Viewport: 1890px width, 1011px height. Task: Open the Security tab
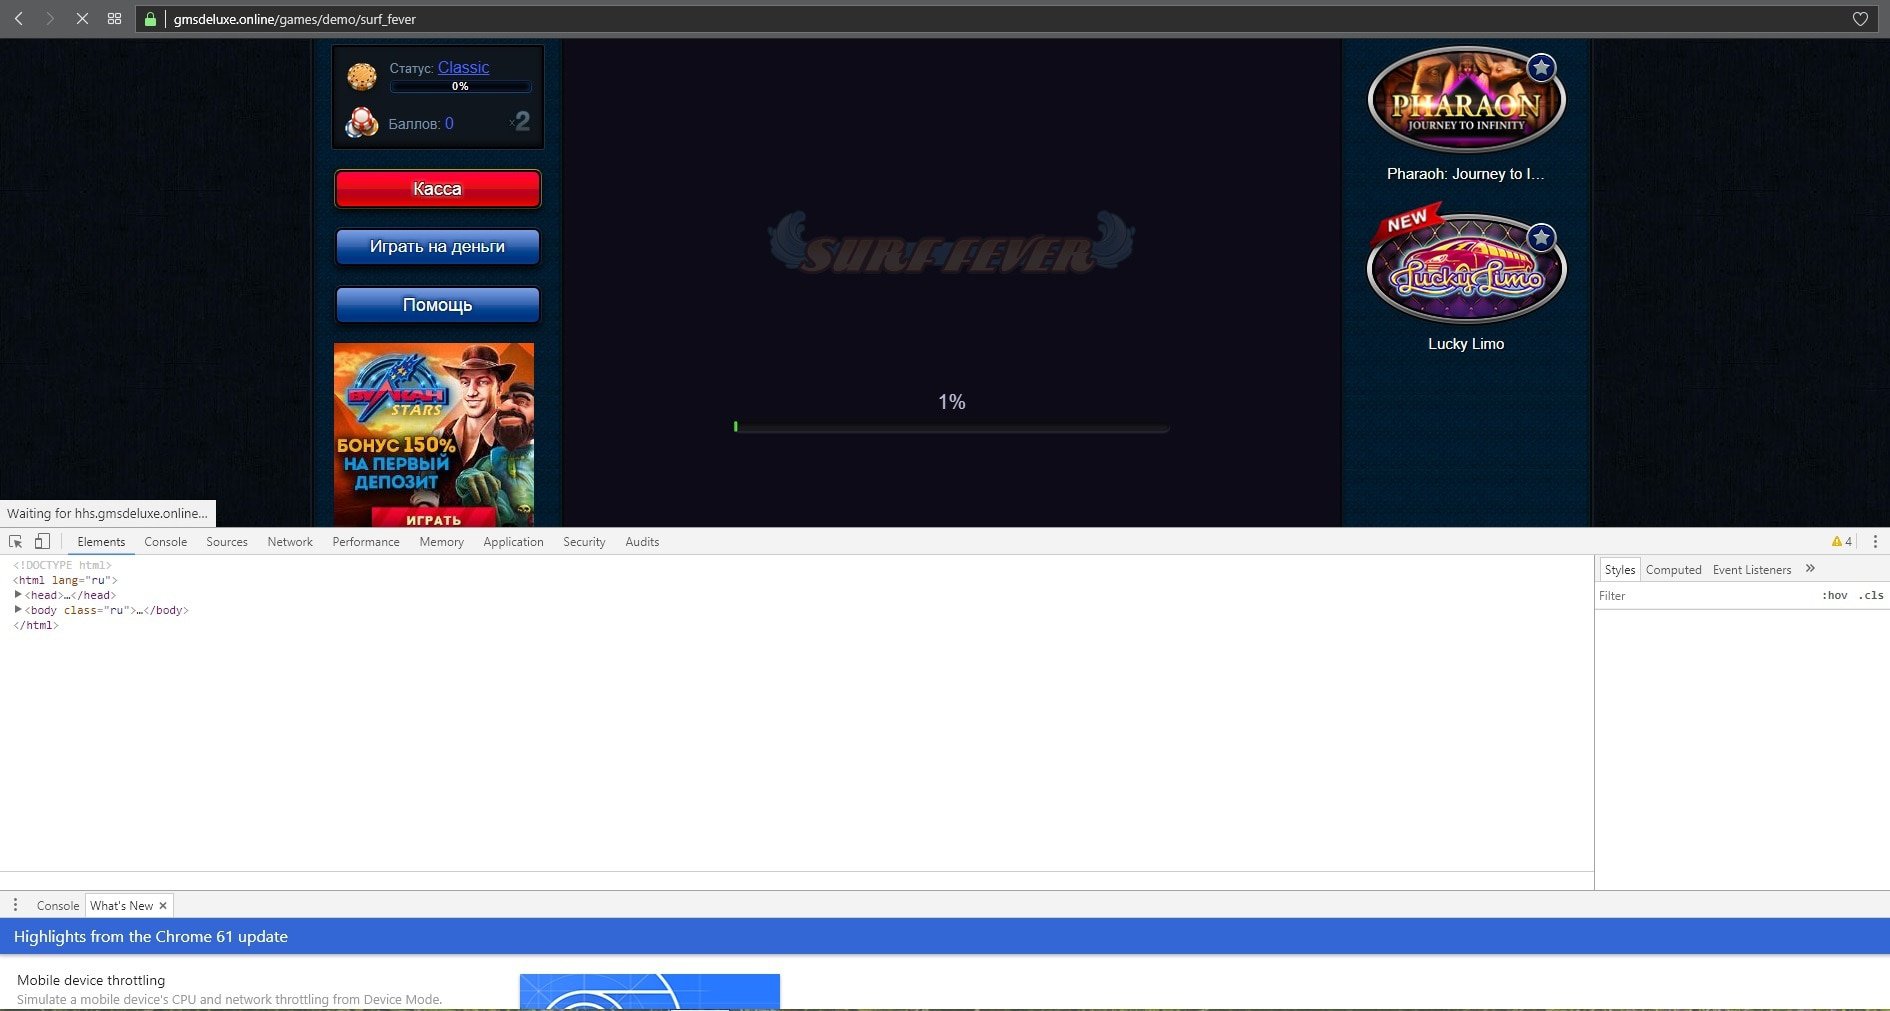pyautogui.click(x=584, y=541)
